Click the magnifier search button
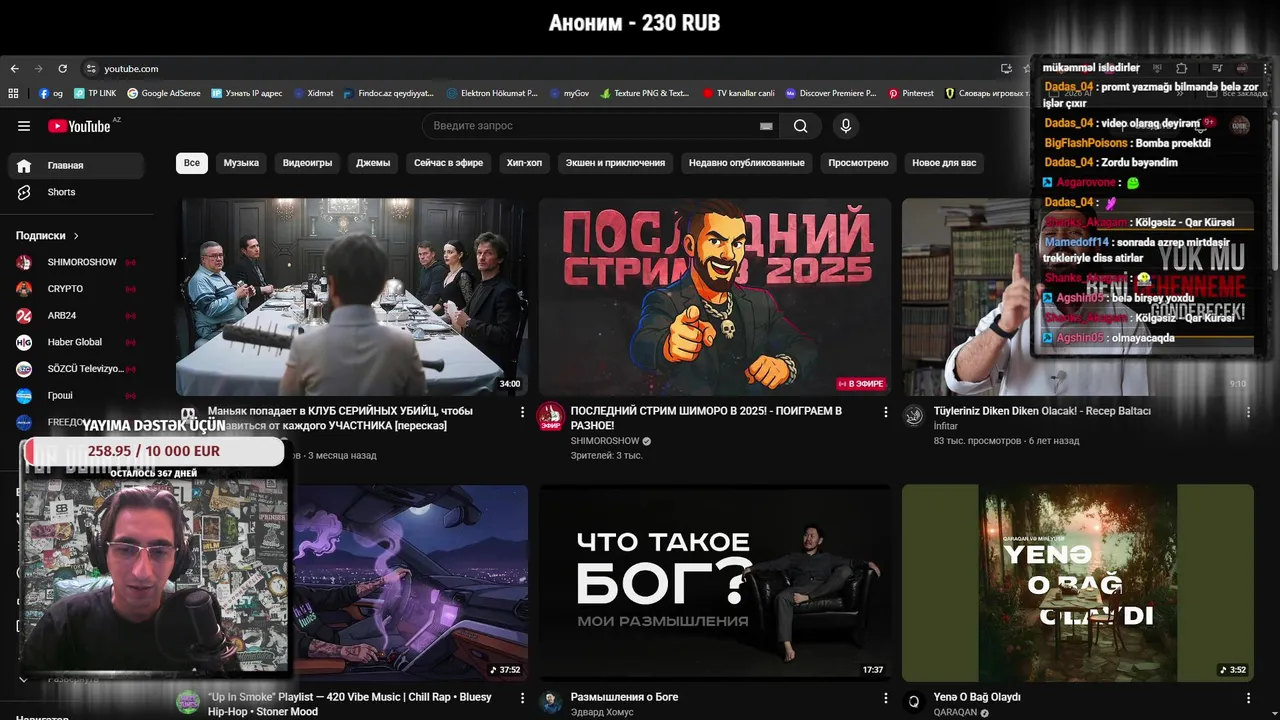 (800, 126)
